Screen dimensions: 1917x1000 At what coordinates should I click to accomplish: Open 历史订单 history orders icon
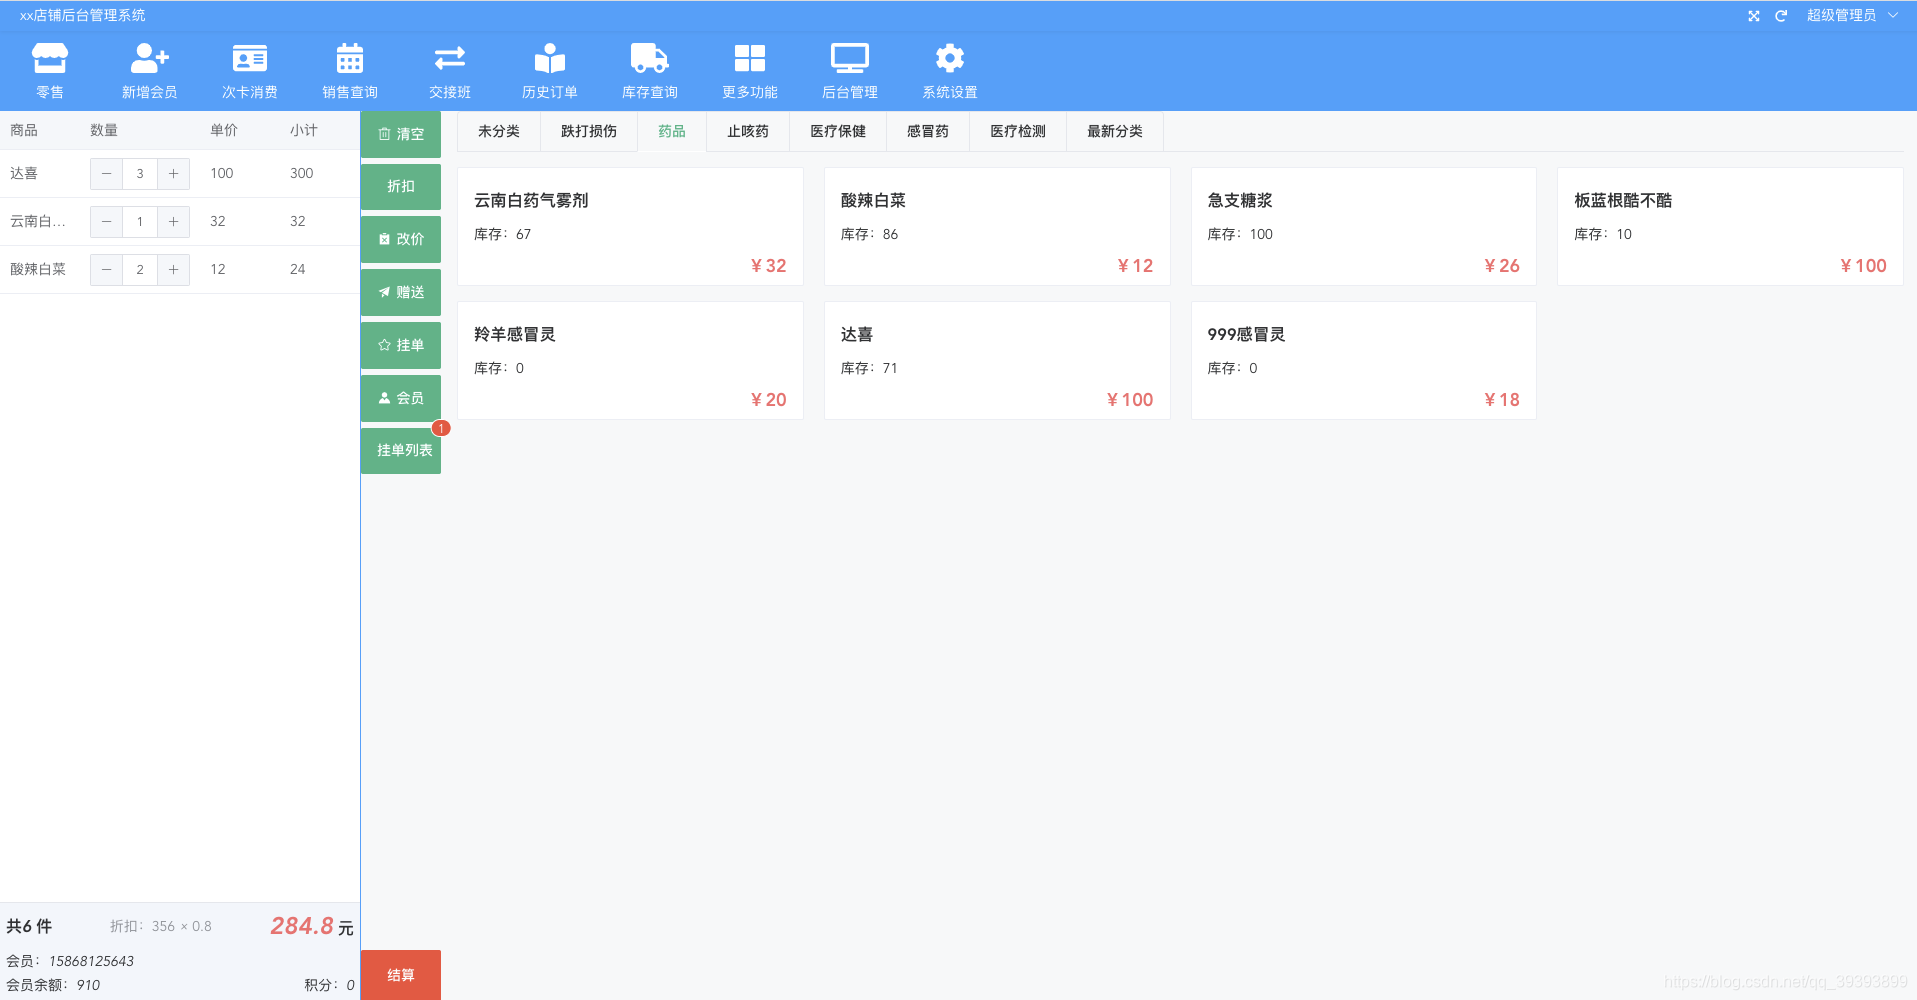coord(549,58)
